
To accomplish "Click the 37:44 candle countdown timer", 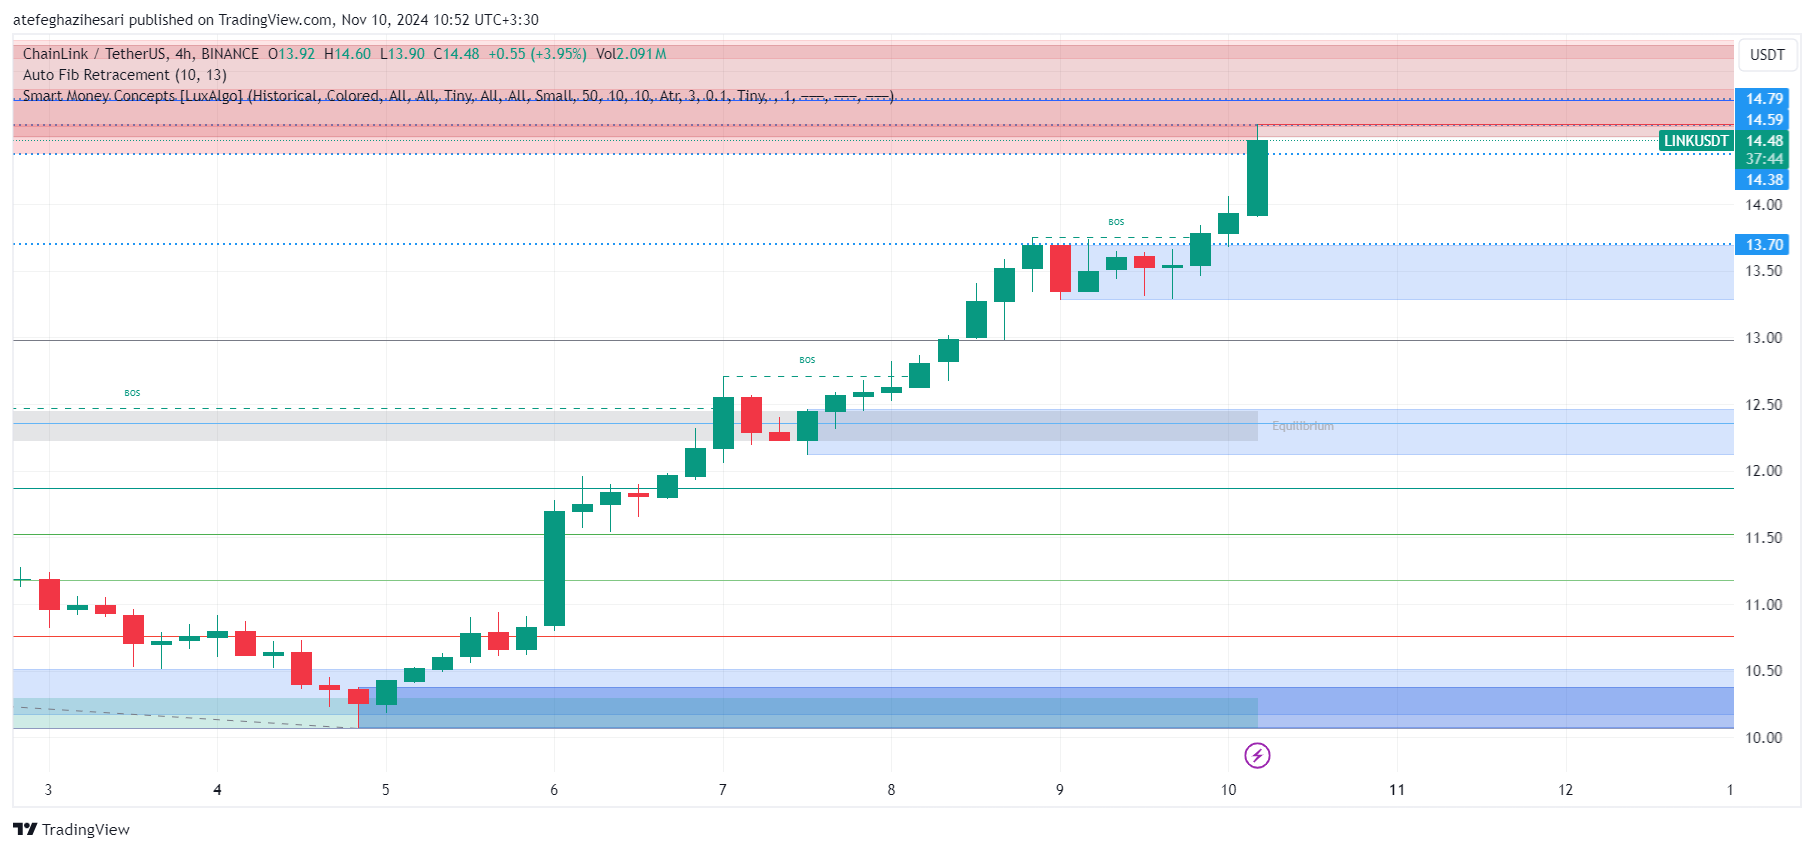I will click(1764, 159).
